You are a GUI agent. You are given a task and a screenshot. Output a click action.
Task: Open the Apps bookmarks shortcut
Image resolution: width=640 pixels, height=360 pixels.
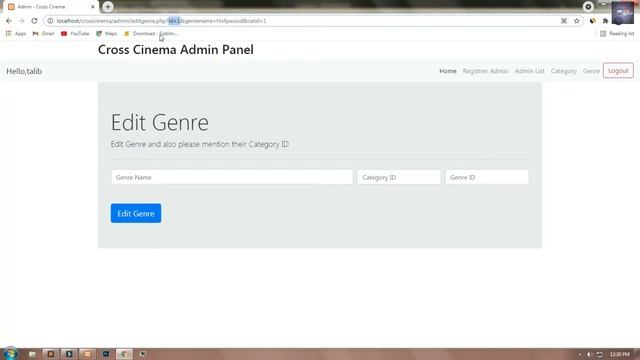[16, 33]
